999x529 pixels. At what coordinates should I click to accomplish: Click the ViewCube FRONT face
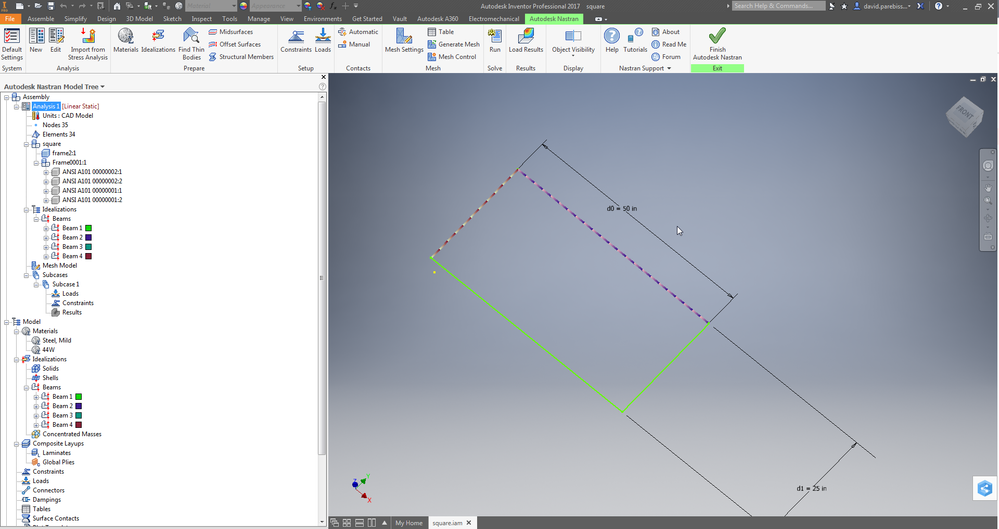tap(963, 114)
